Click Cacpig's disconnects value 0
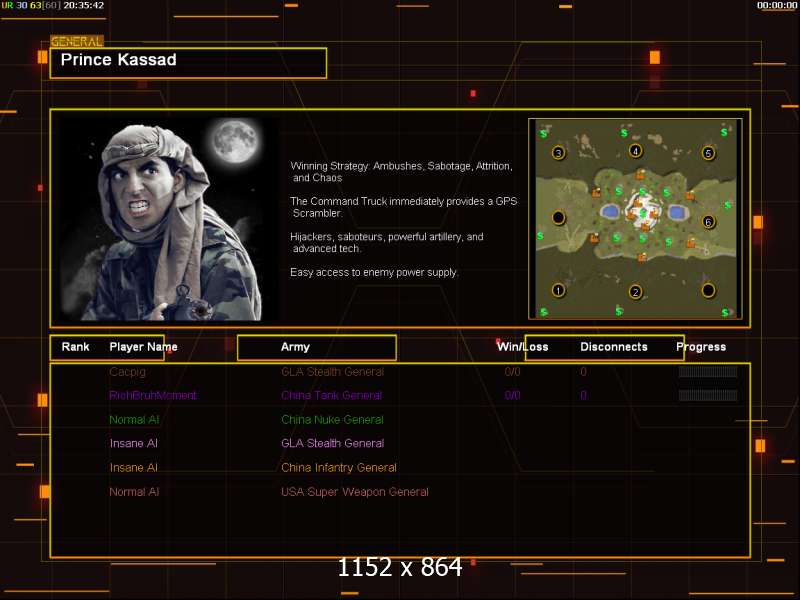The height and width of the screenshot is (600, 800). coord(583,372)
